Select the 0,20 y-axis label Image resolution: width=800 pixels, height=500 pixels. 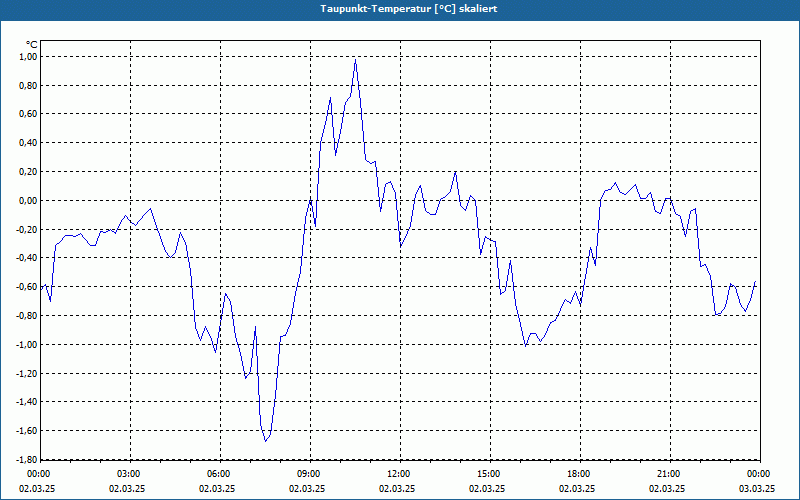(29, 171)
